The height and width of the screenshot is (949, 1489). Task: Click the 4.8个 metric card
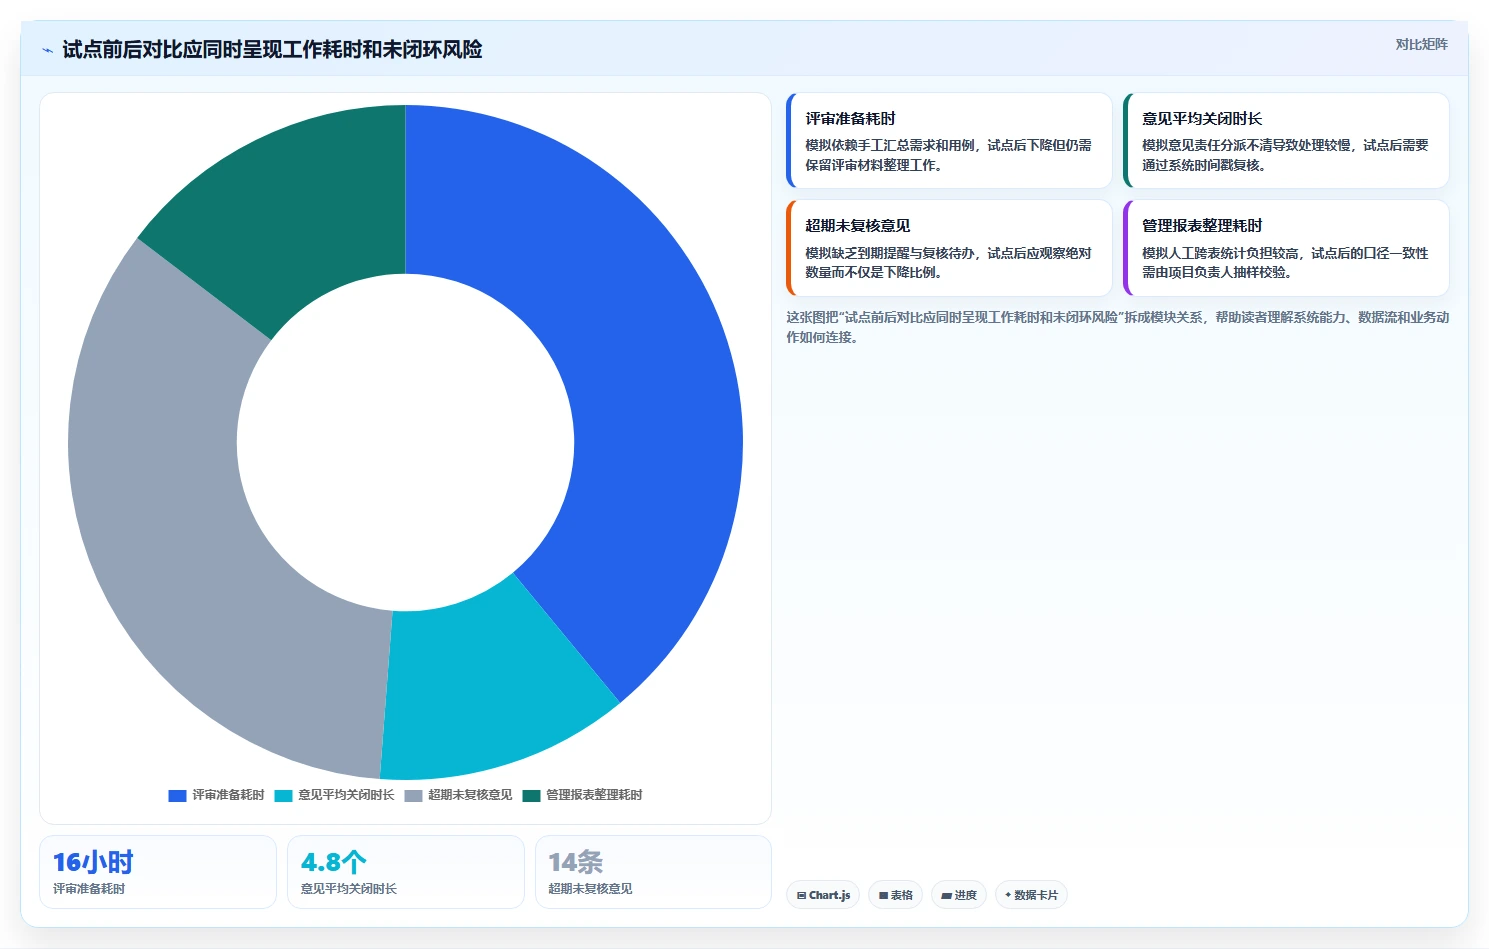[406, 872]
